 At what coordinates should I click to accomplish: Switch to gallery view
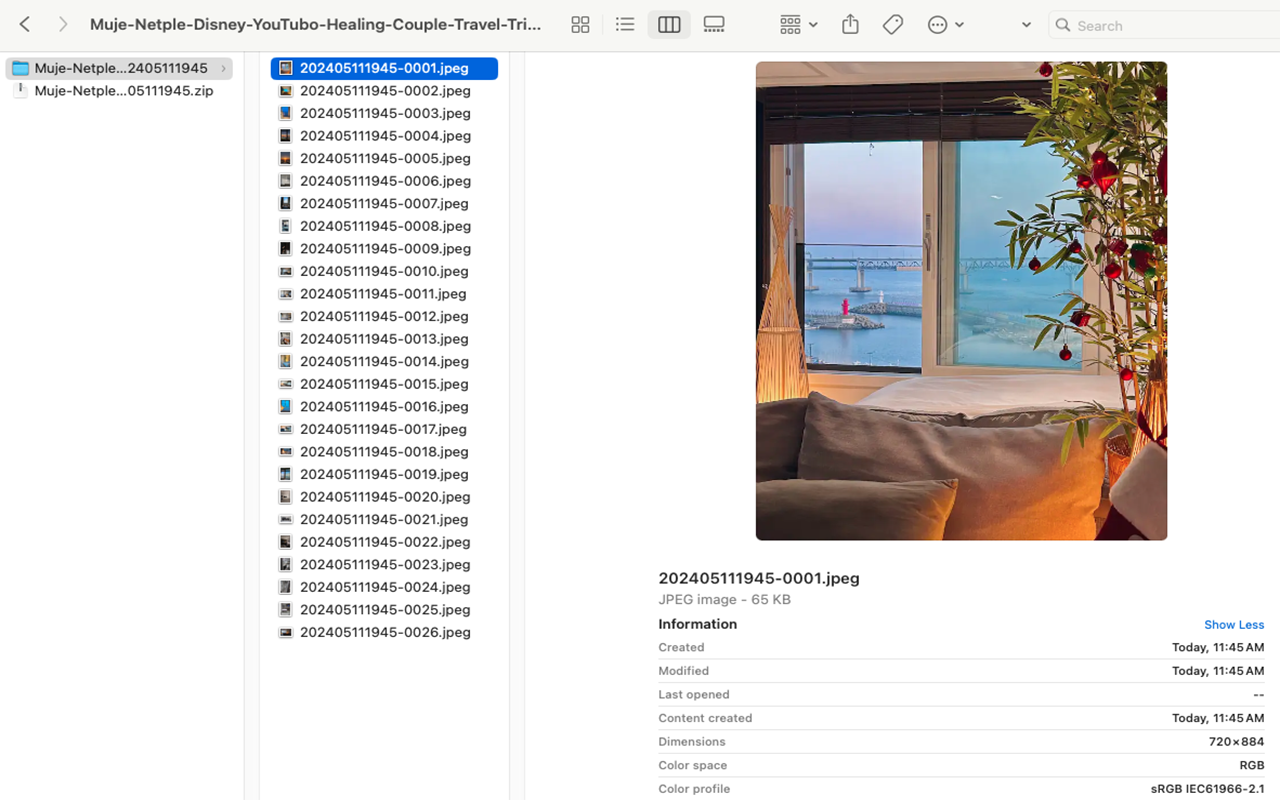click(x=714, y=25)
